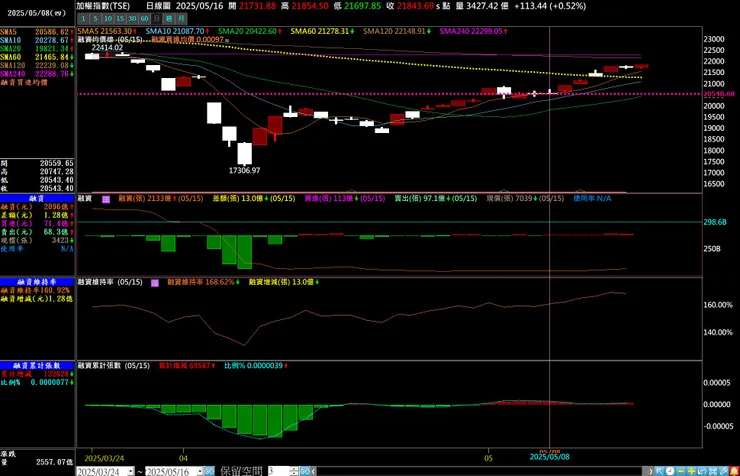This screenshot has width=740, height=476.
Task: Click the SMA5 21563.30 label
Action: click(107, 31)
